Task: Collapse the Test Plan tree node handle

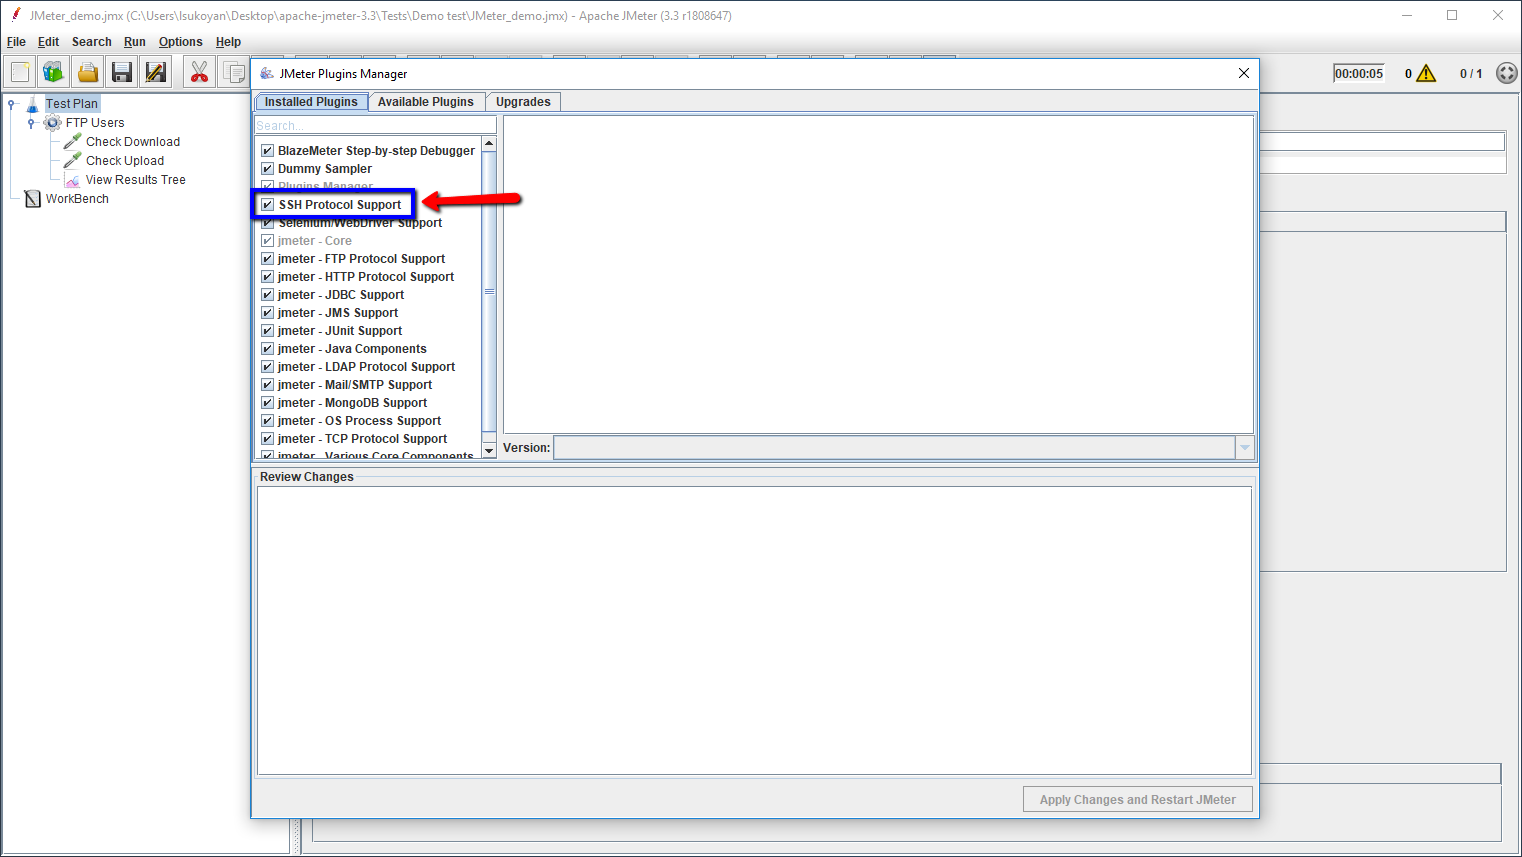Action: 12,104
